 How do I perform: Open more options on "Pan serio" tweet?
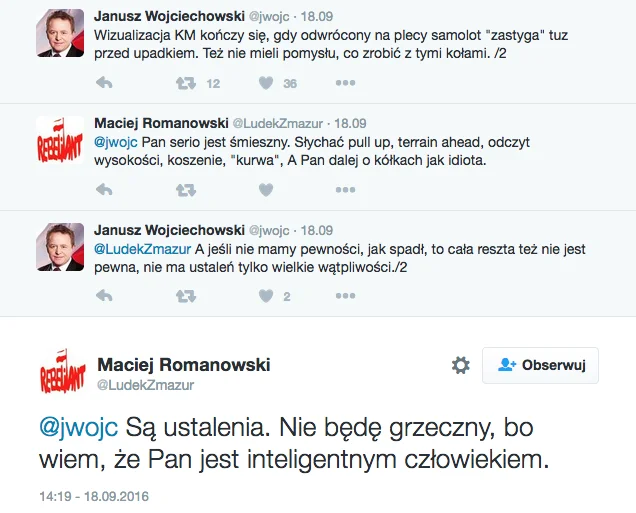point(345,190)
